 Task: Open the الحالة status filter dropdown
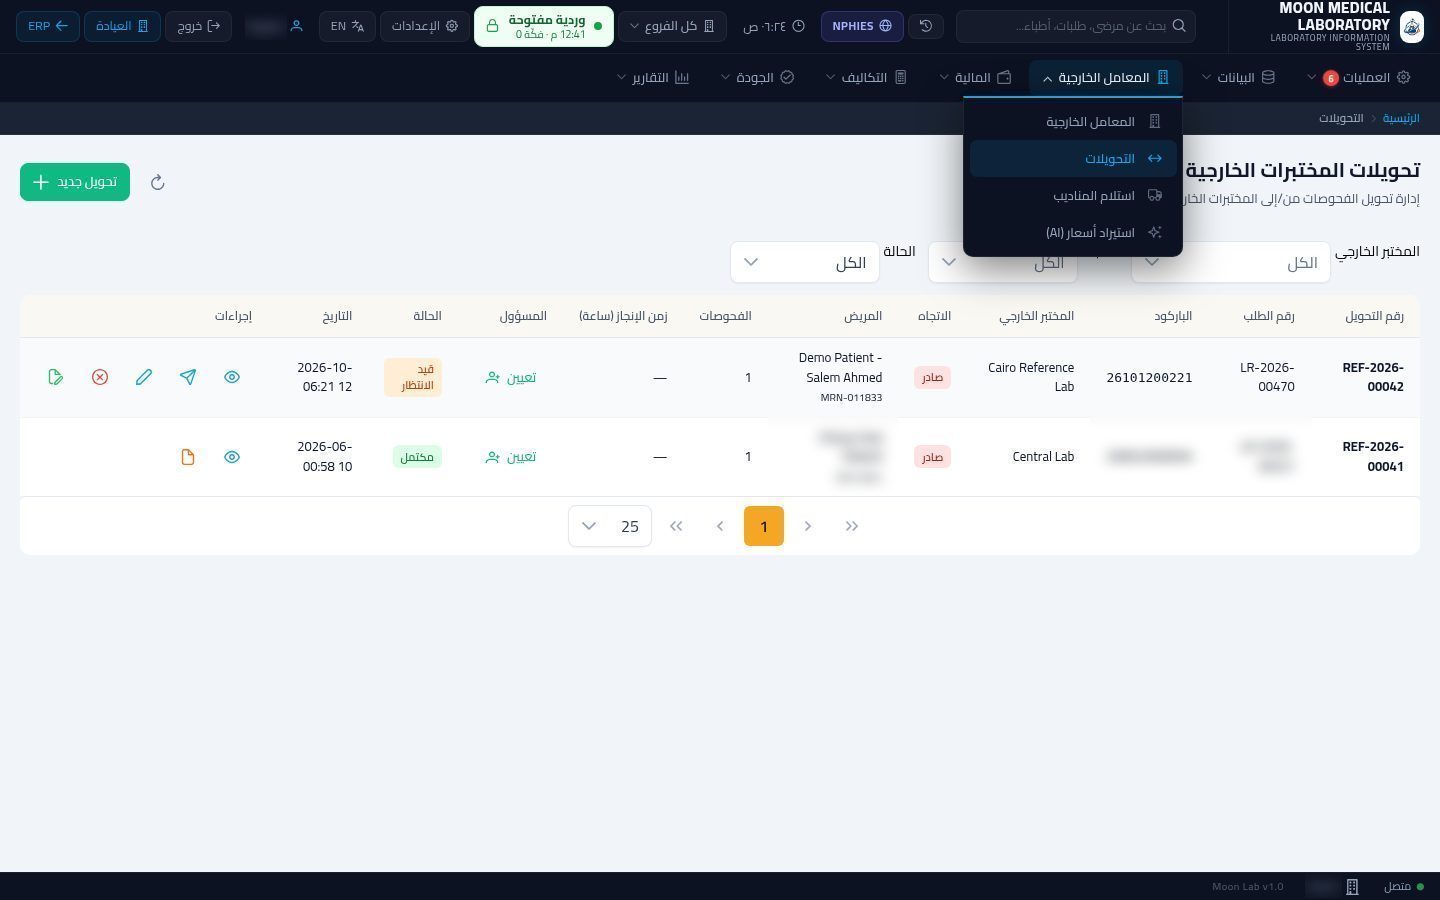point(805,262)
